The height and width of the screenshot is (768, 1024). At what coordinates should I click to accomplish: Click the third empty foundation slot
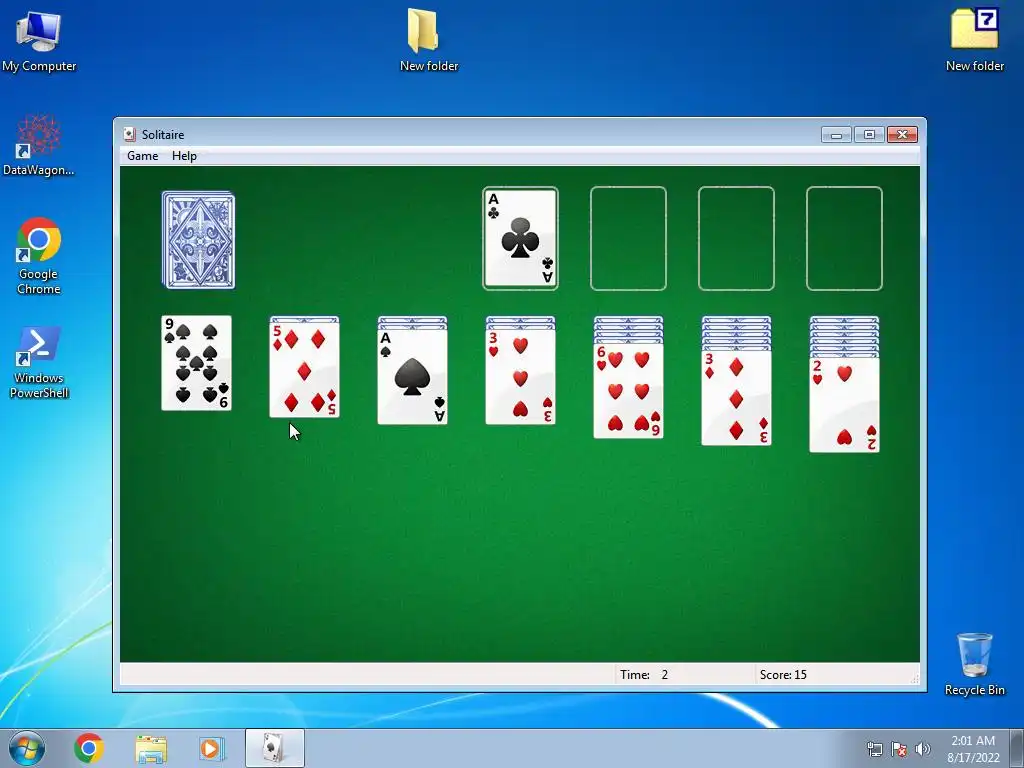coord(736,238)
